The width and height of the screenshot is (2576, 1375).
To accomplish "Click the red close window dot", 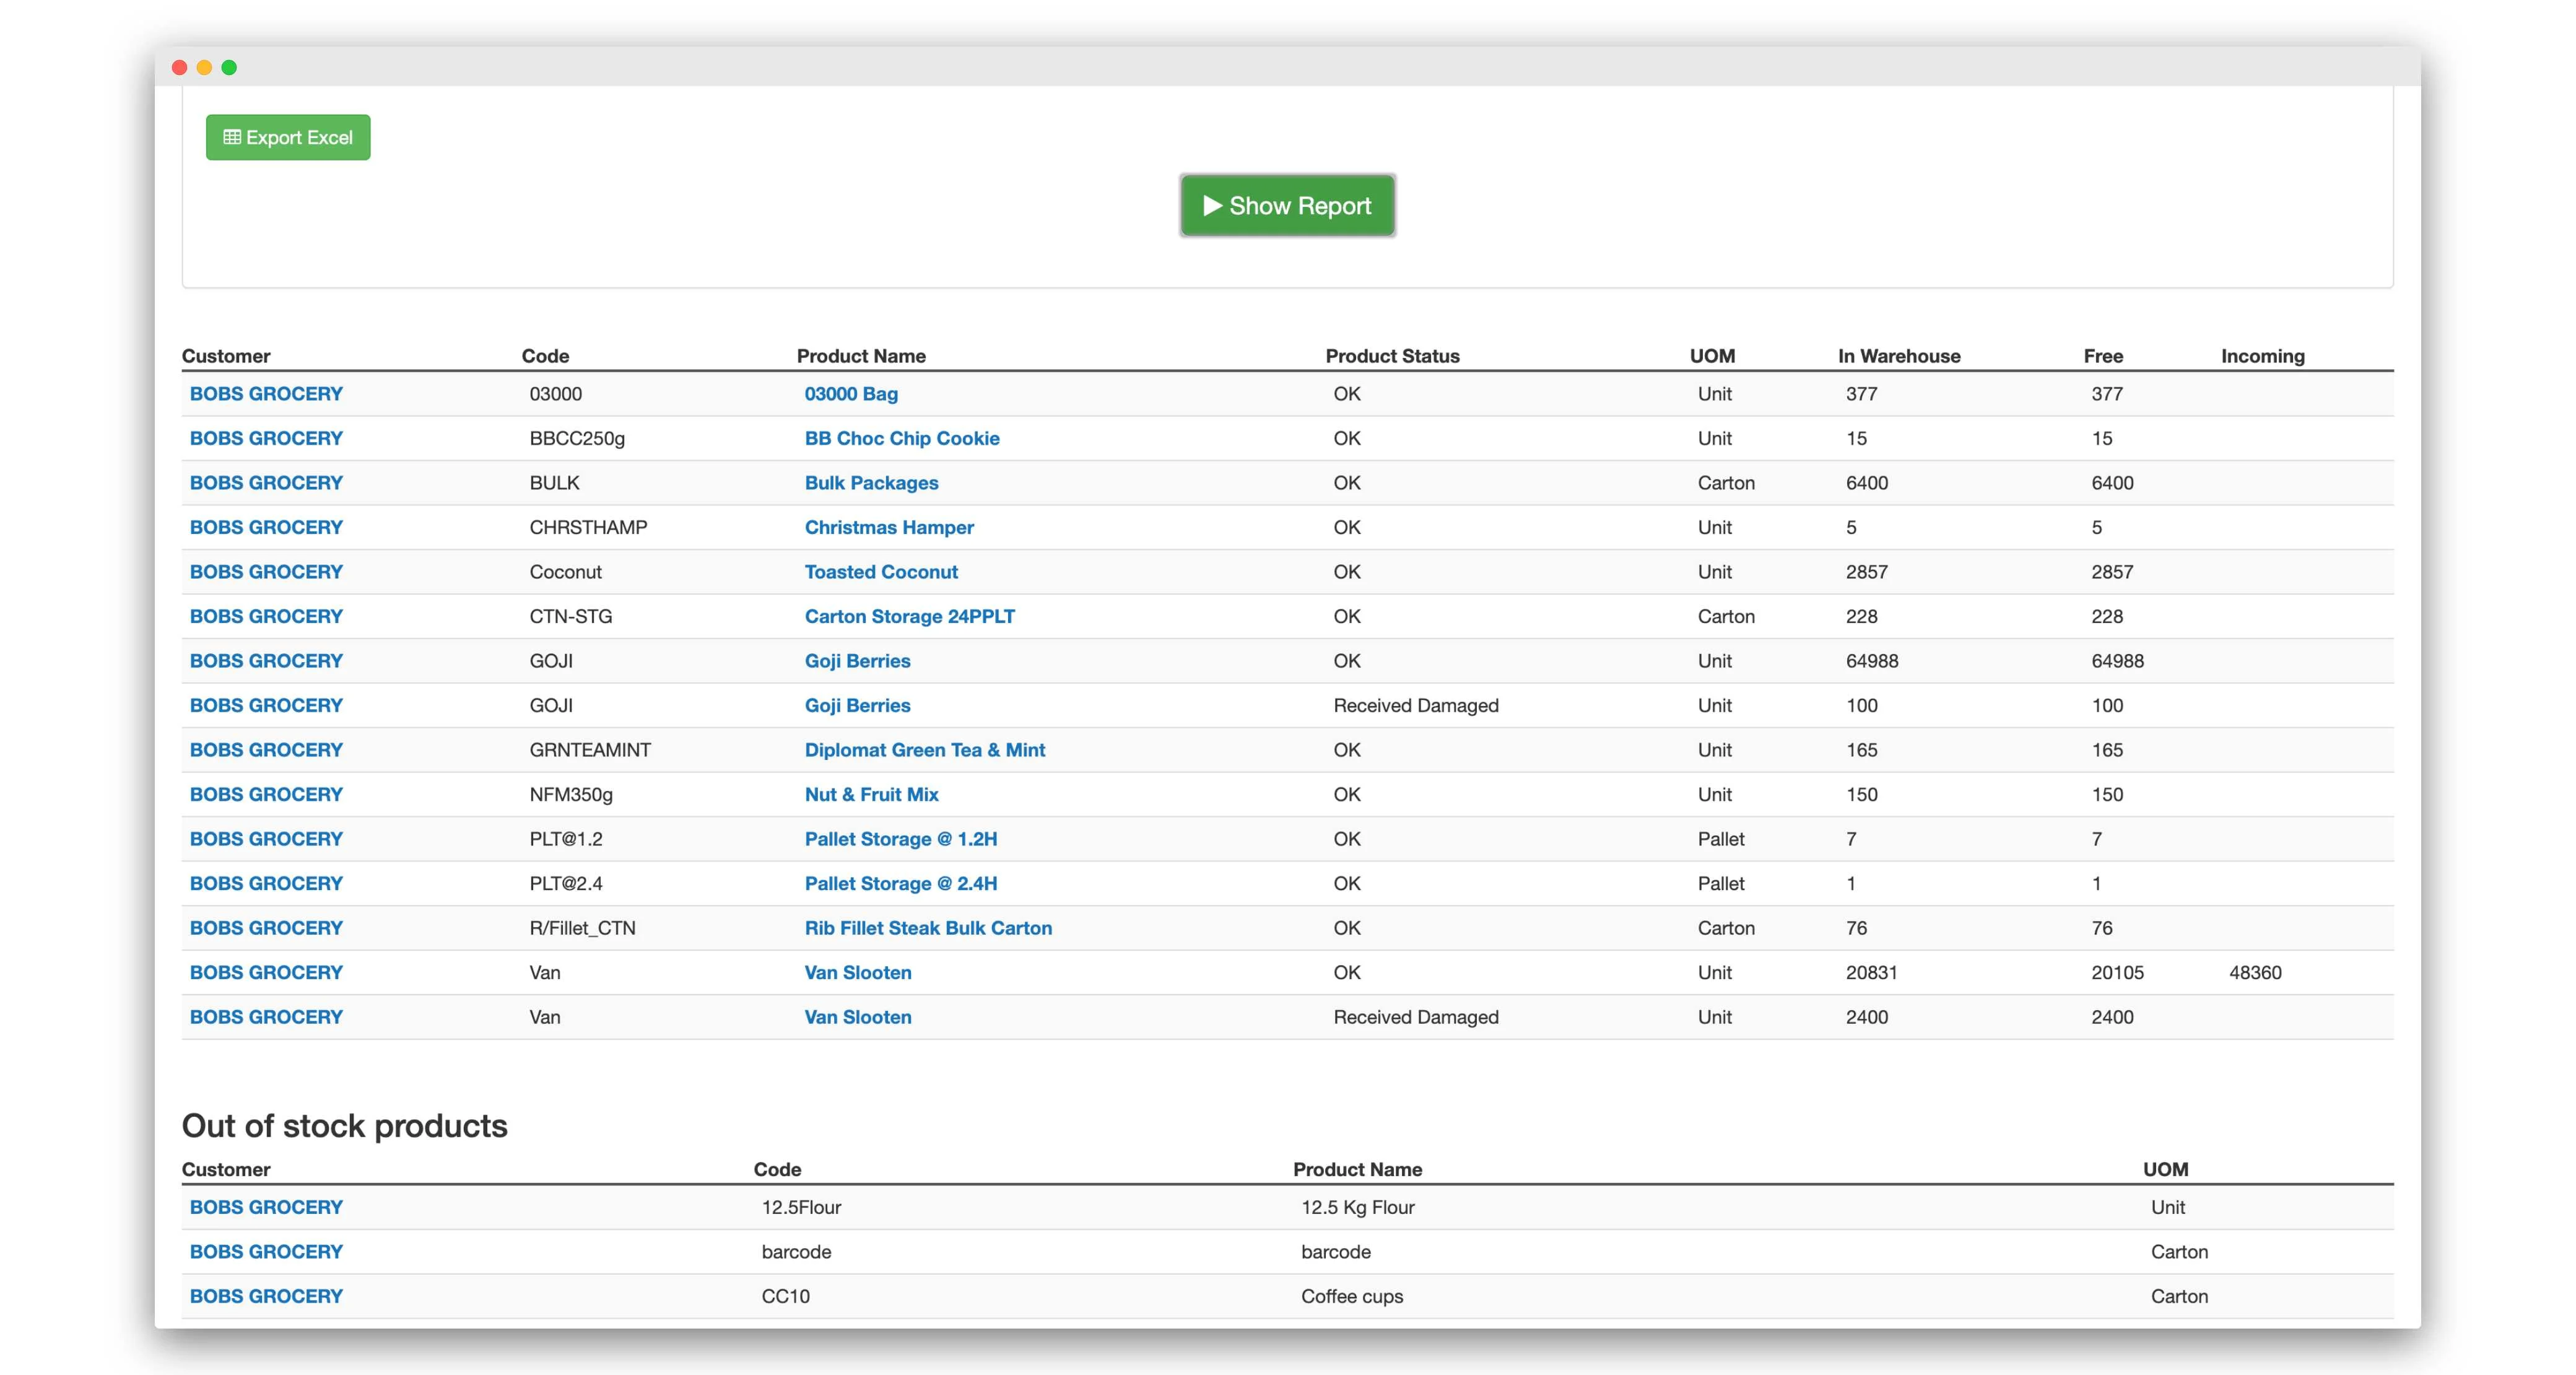I will point(180,67).
